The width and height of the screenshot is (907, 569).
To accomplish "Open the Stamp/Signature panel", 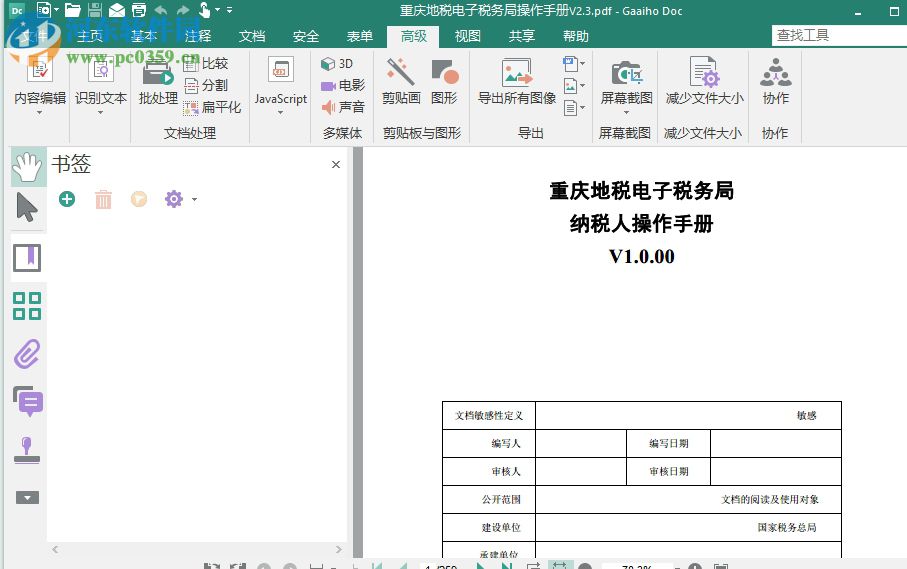I will tap(27, 450).
